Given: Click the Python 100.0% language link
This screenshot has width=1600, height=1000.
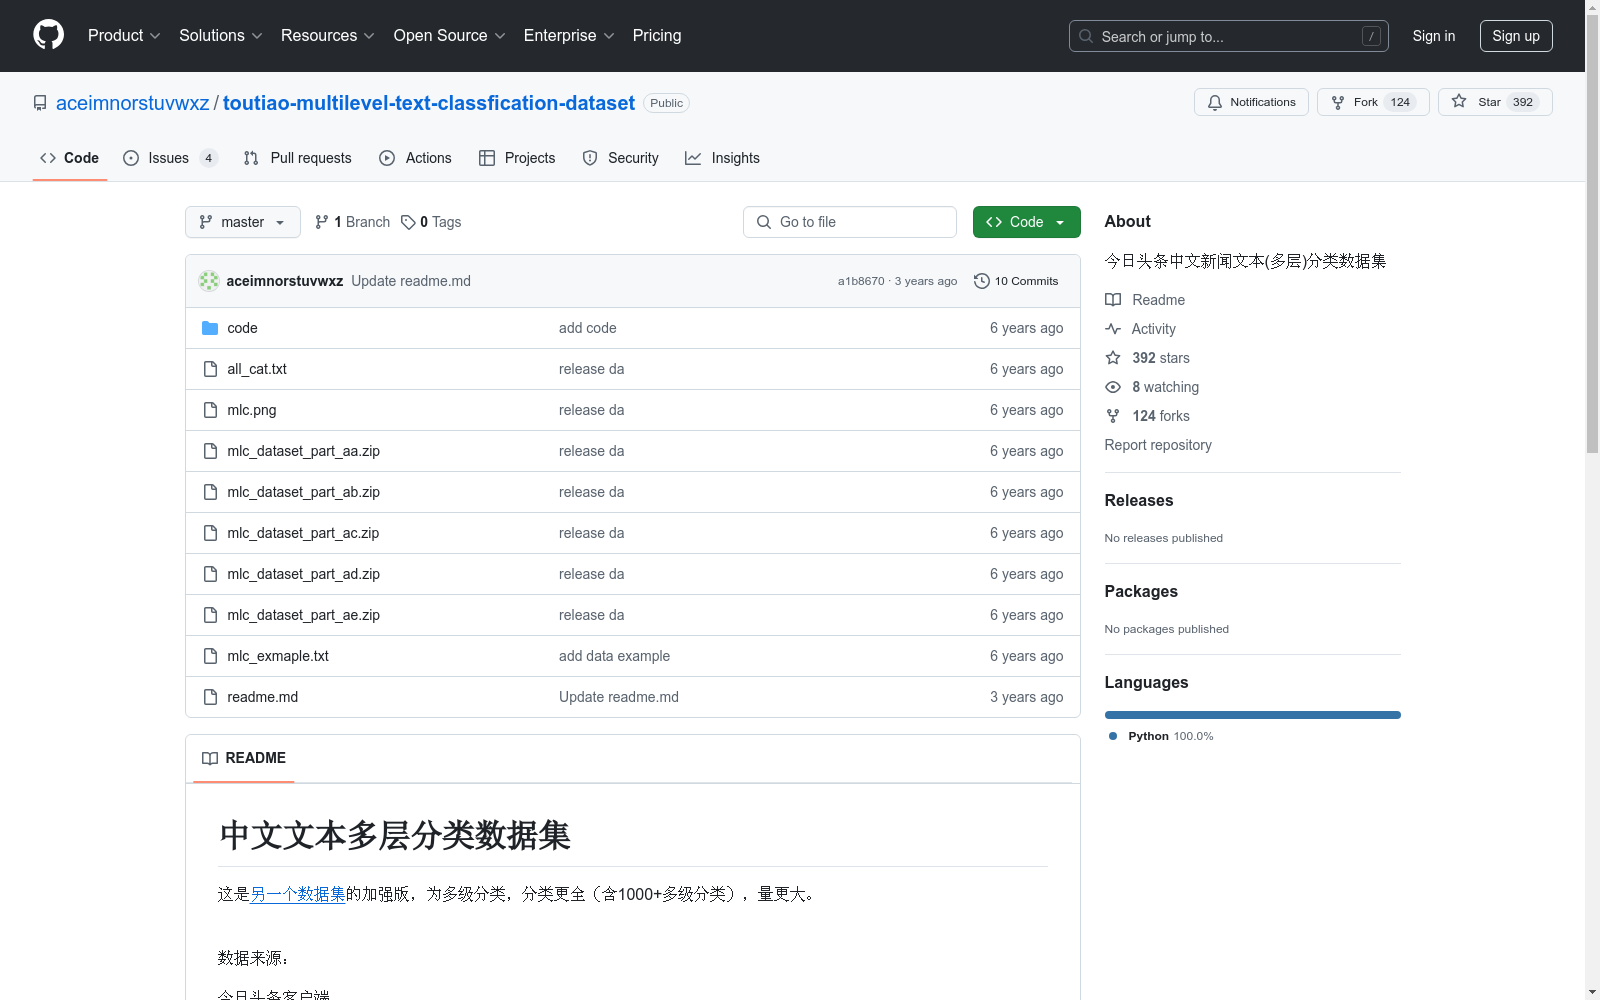Looking at the screenshot, I should 1162,736.
